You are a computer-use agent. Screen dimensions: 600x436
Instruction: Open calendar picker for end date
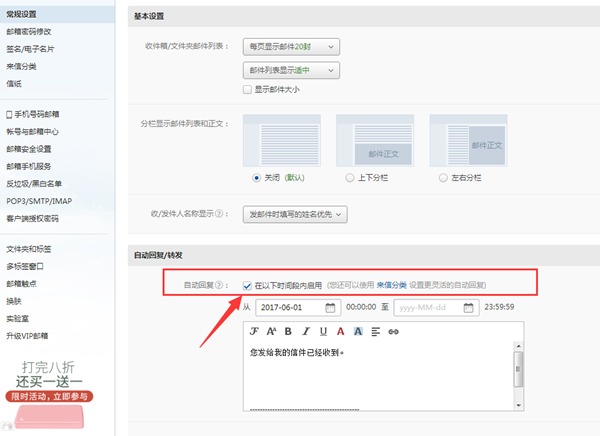(x=468, y=307)
